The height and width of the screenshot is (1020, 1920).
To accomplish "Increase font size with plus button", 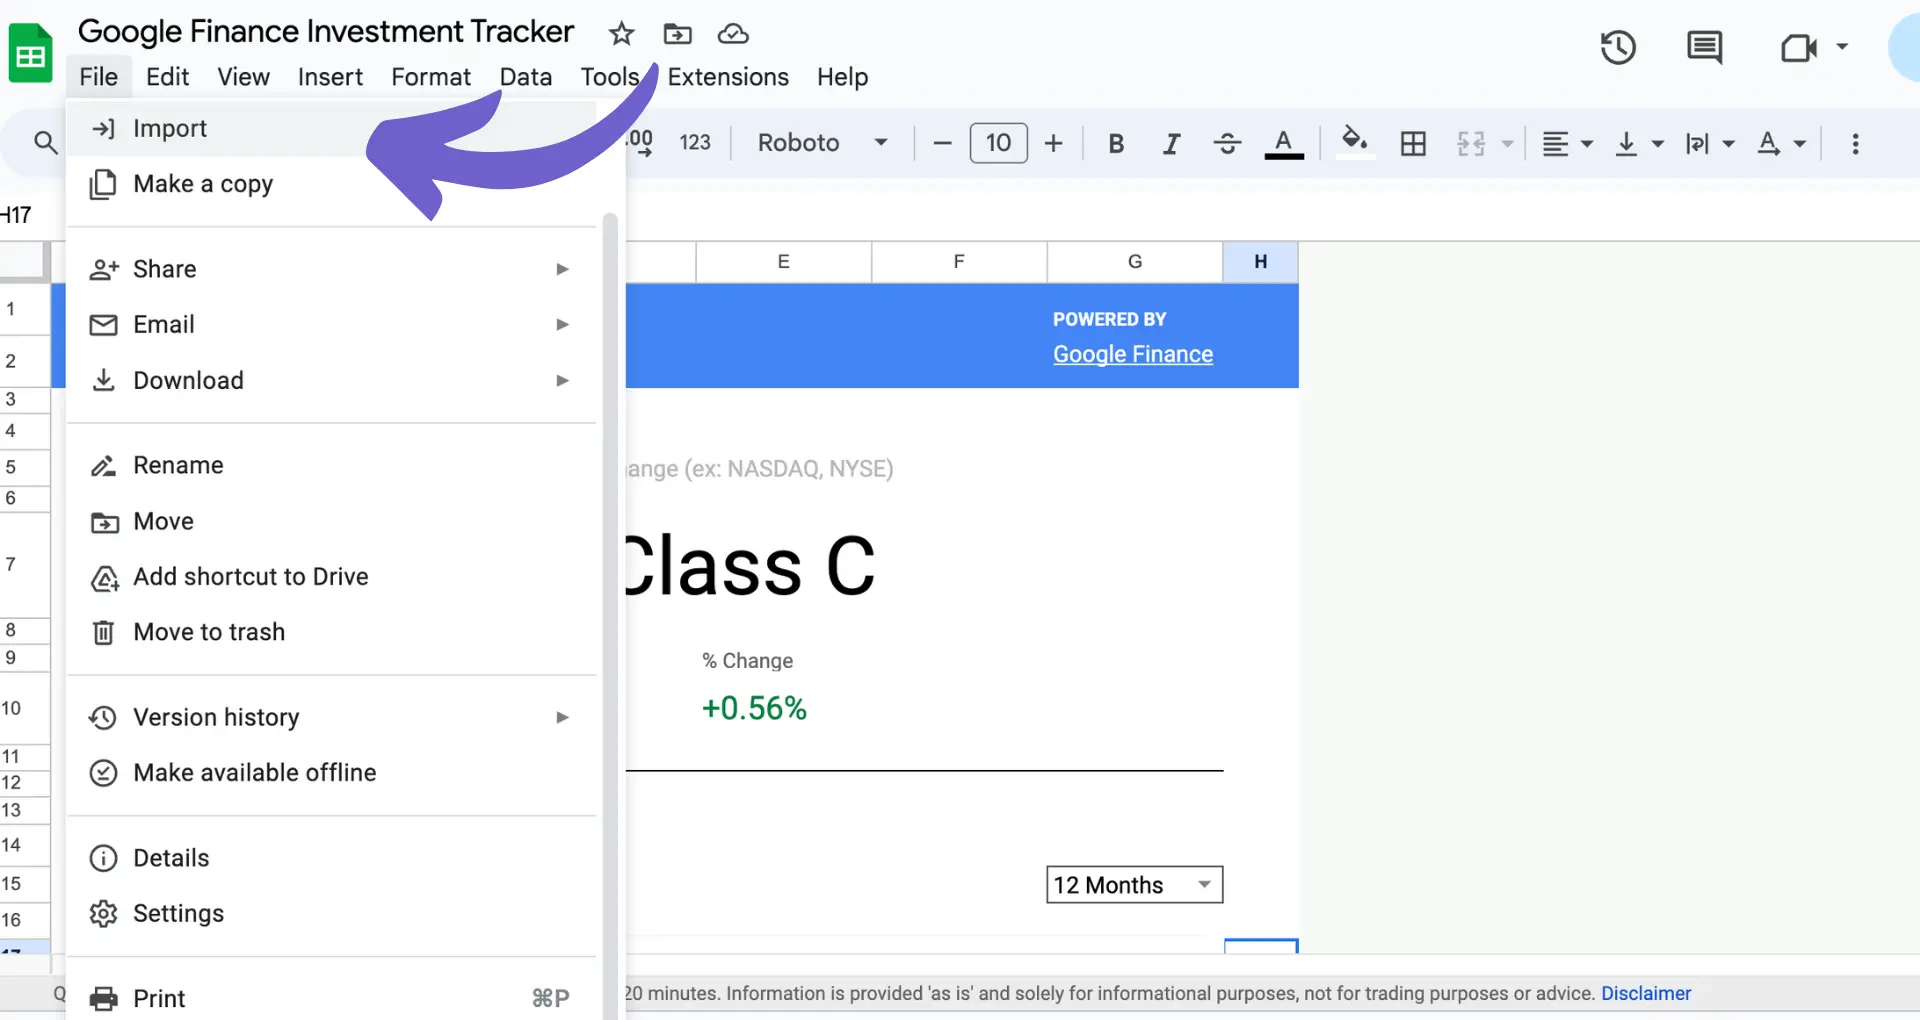I will coord(1053,143).
